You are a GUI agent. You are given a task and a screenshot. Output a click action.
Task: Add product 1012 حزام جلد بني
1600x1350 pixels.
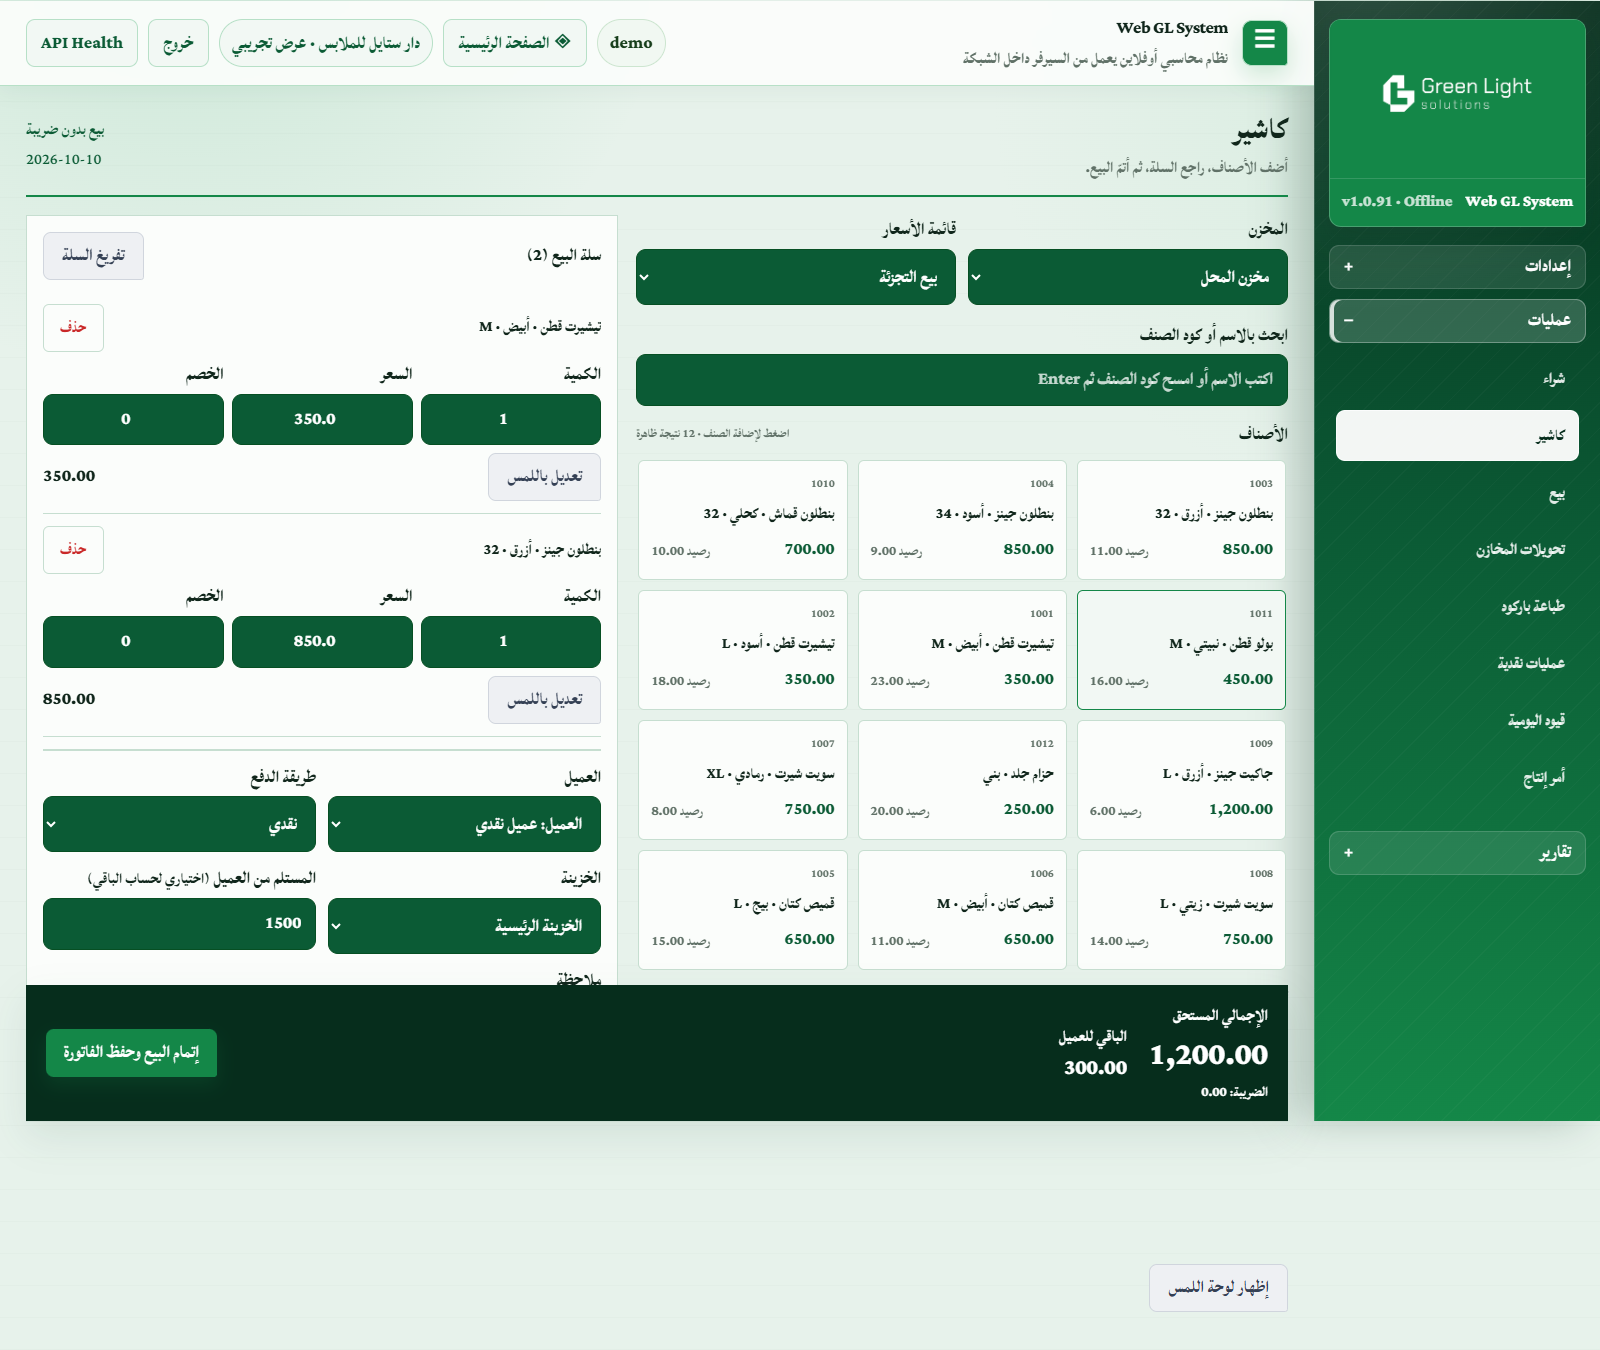[962, 780]
